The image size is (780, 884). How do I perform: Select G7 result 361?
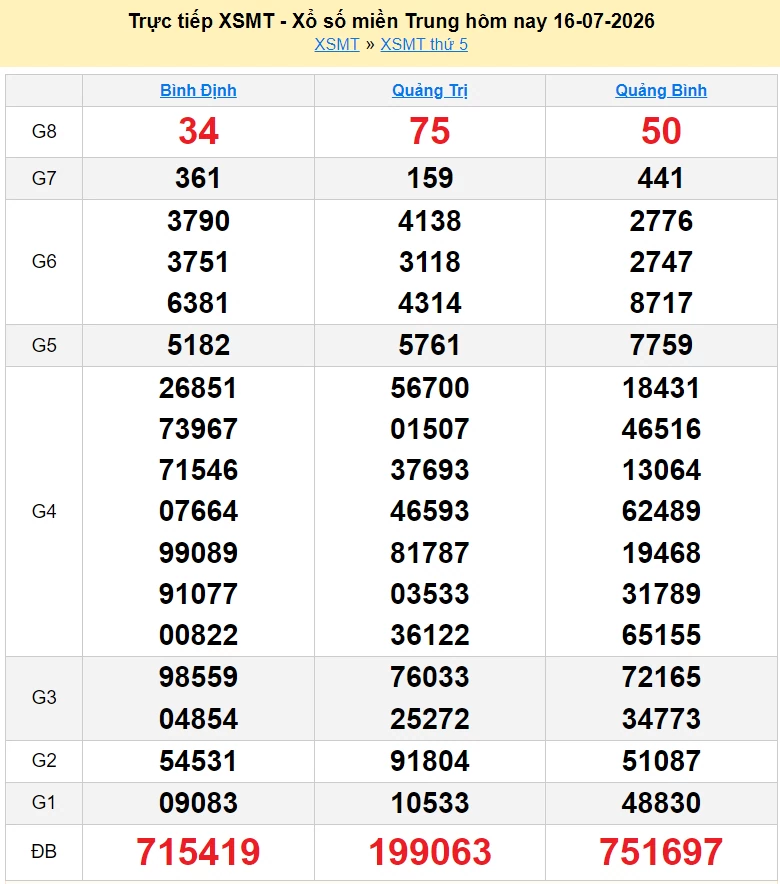point(198,178)
